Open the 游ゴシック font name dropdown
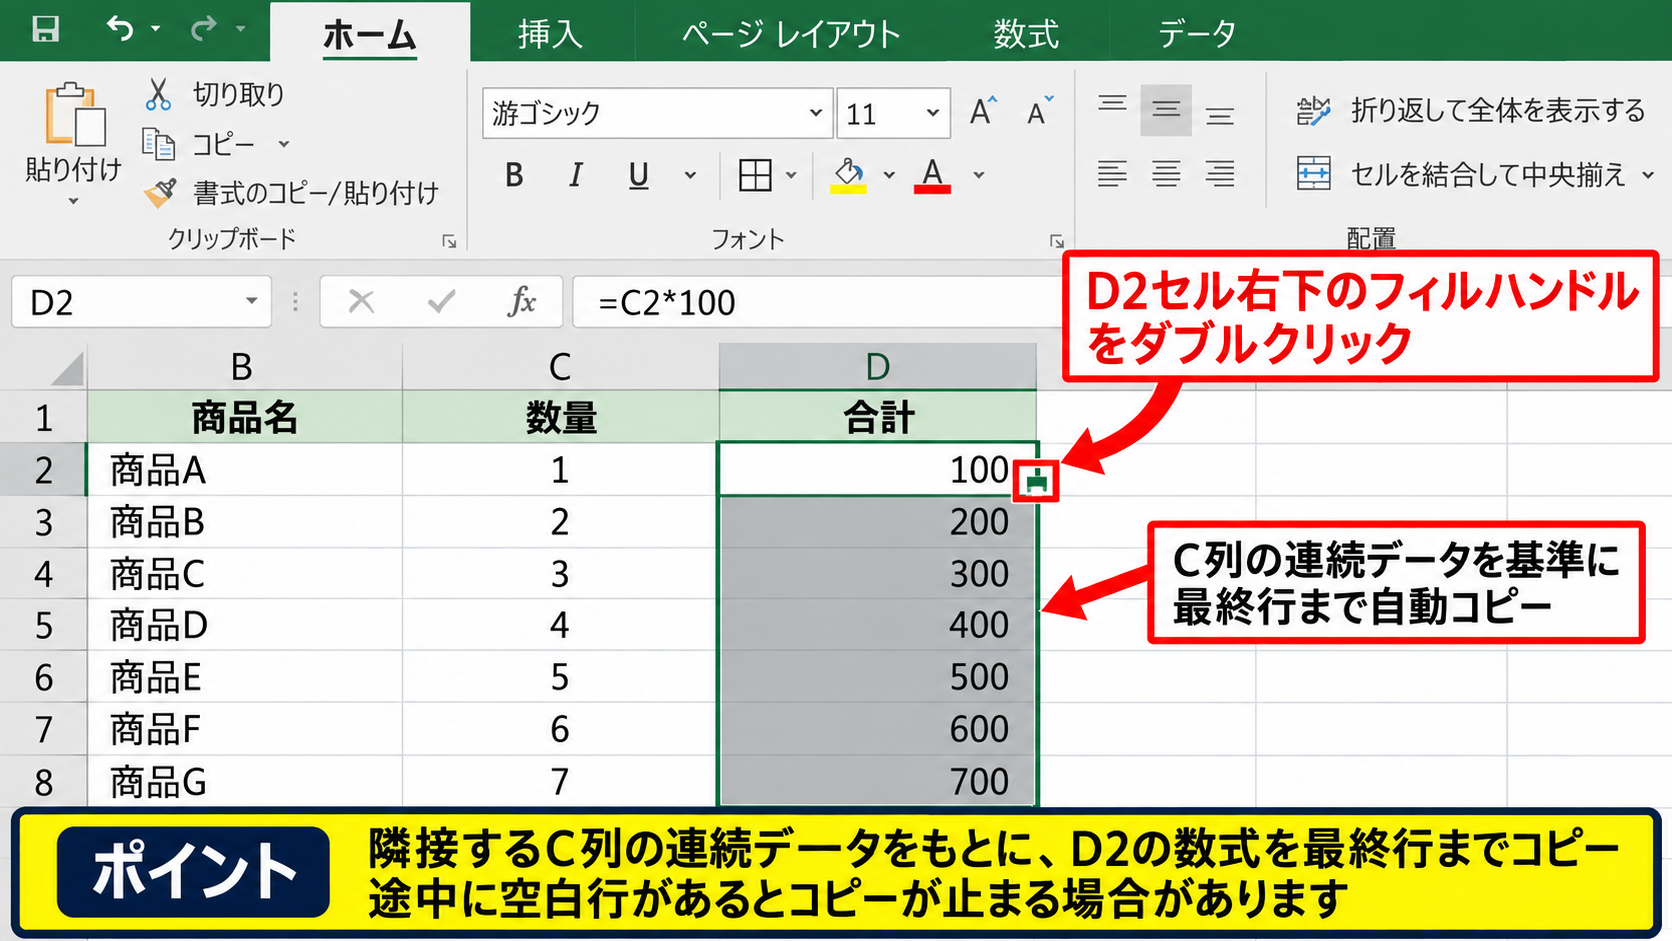Viewport: 1672px width, 941px height. [x=816, y=113]
